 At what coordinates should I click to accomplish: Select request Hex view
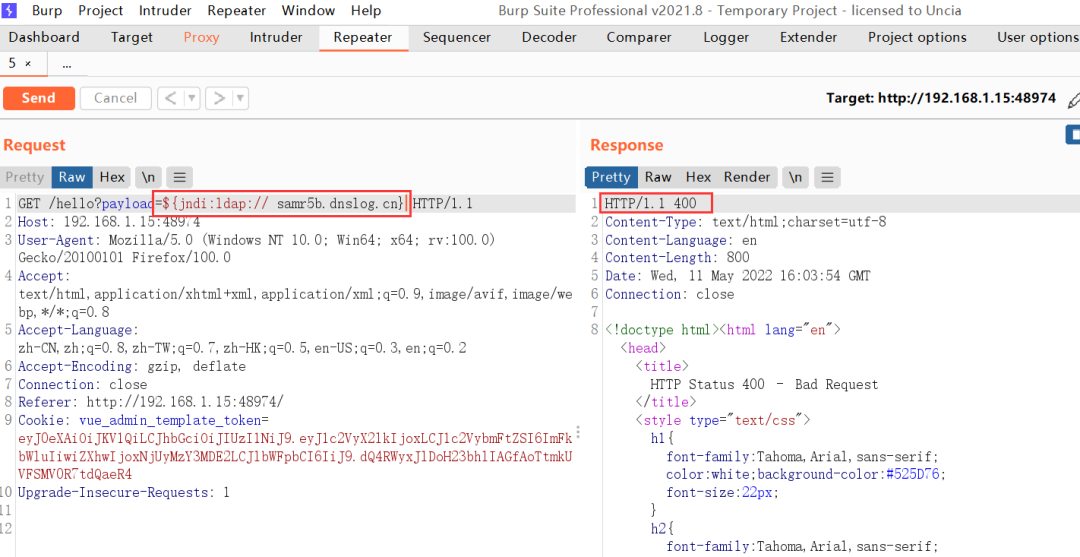click(112, 177)
